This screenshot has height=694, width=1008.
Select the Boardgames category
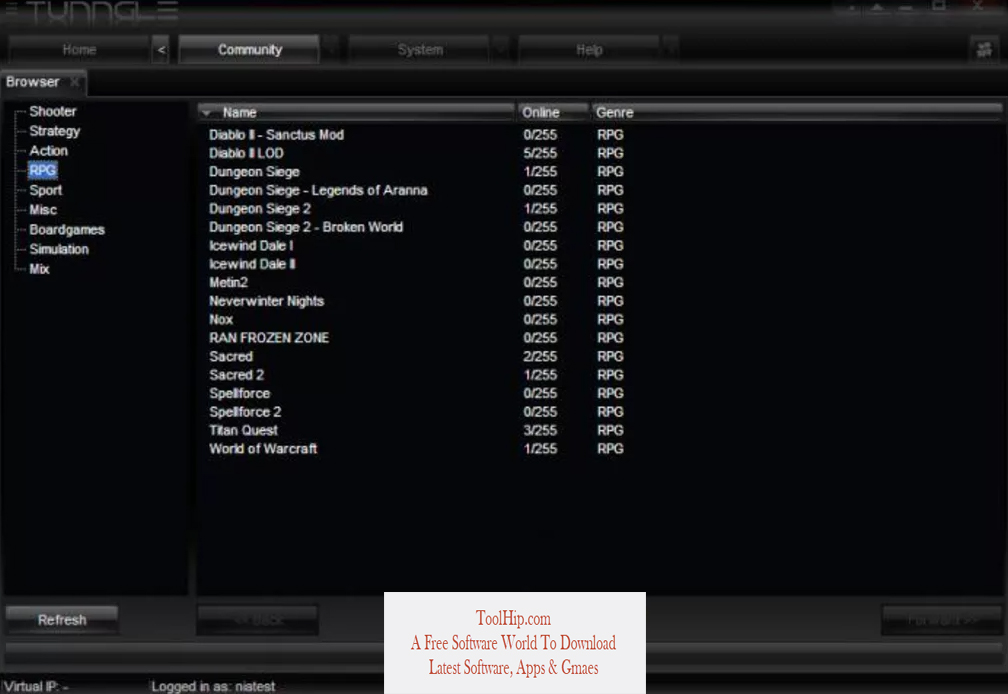[67, 229]
